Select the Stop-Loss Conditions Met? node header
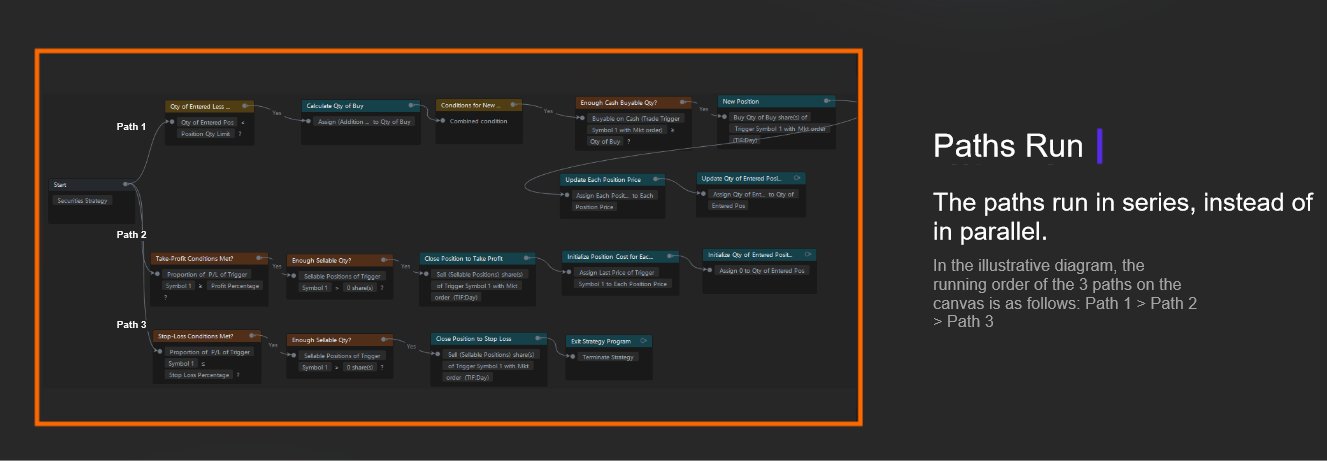 point(208,336)
